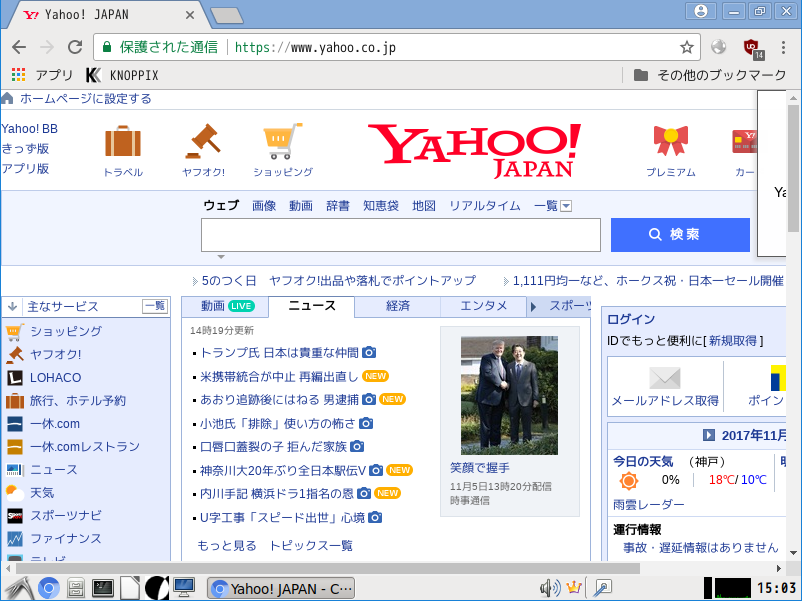Open the Yahoo! BB link

tap(29, 129)
